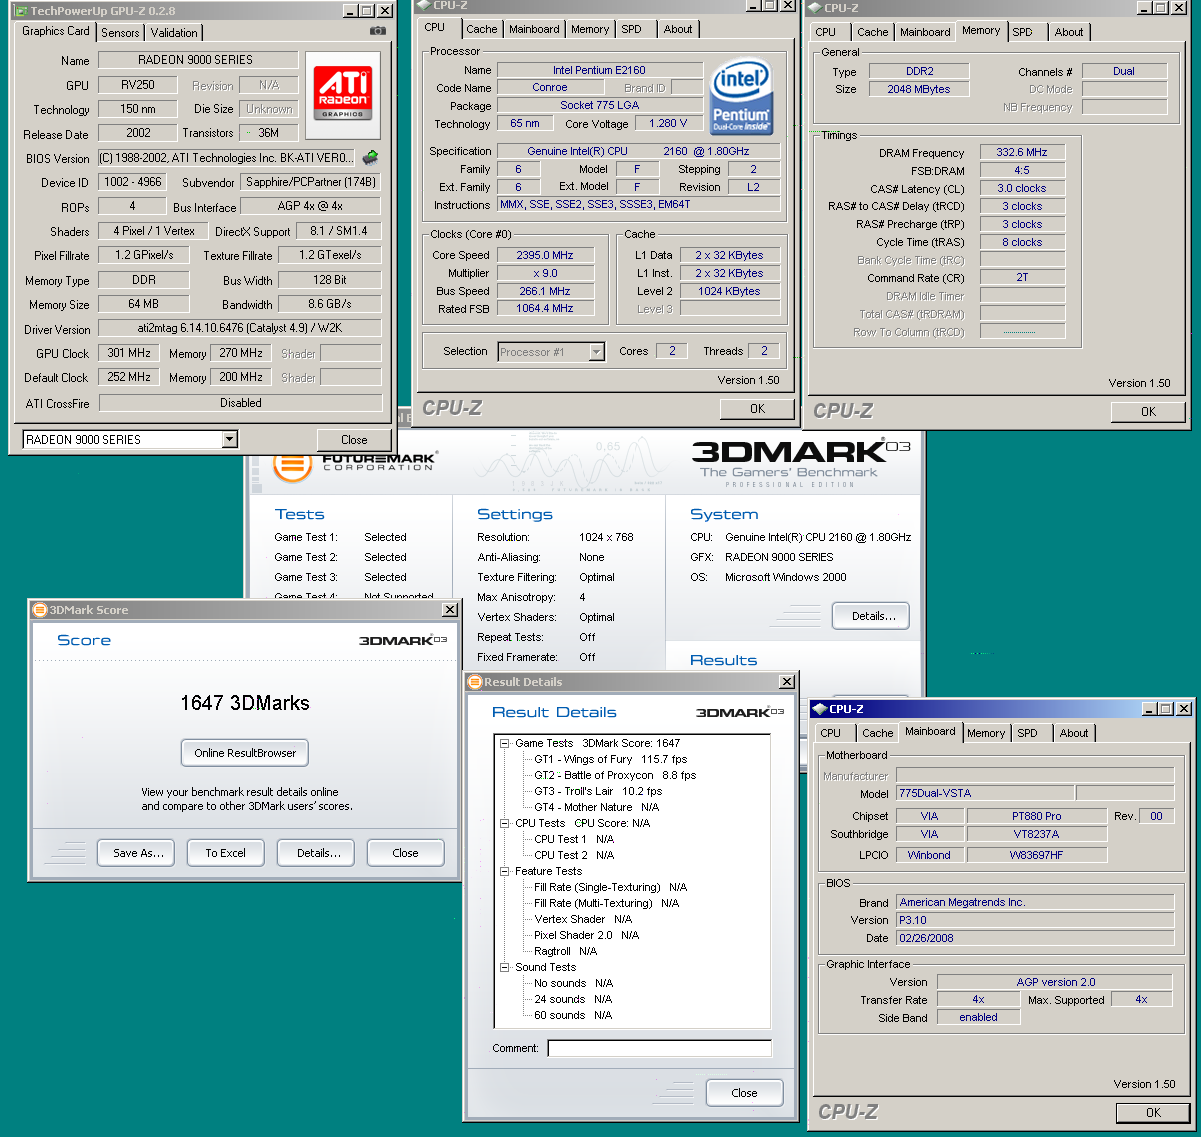Open CPU tab in CPU-Z Mainboard window
This screenshot has width=1201, height=1137.
[830, 733]
